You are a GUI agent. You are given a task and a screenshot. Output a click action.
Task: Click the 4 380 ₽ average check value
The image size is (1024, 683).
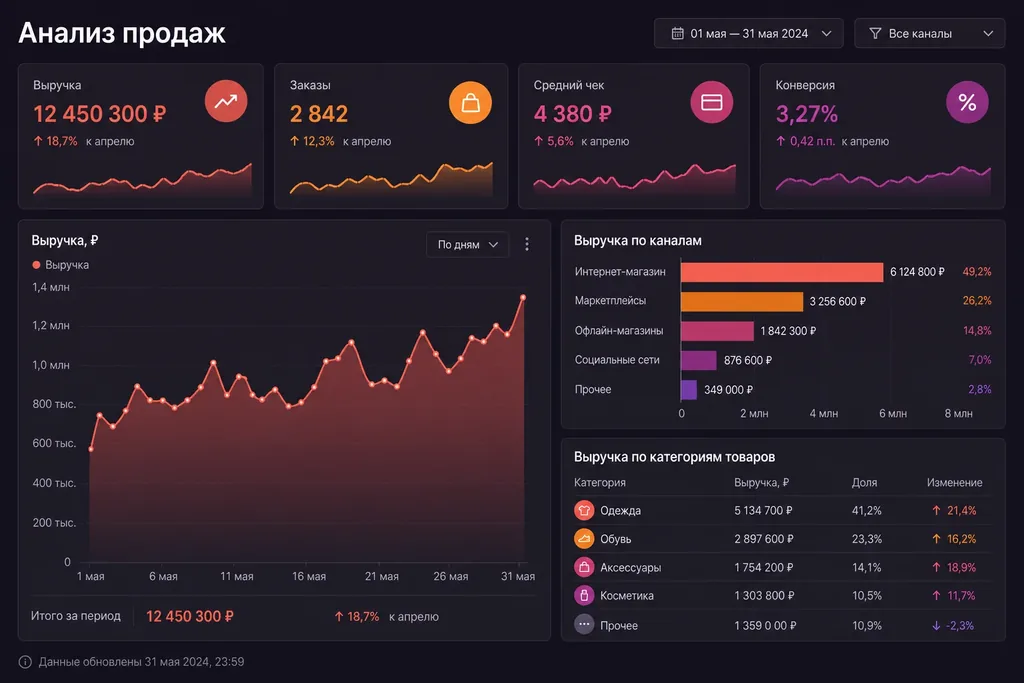click(572, 114)
